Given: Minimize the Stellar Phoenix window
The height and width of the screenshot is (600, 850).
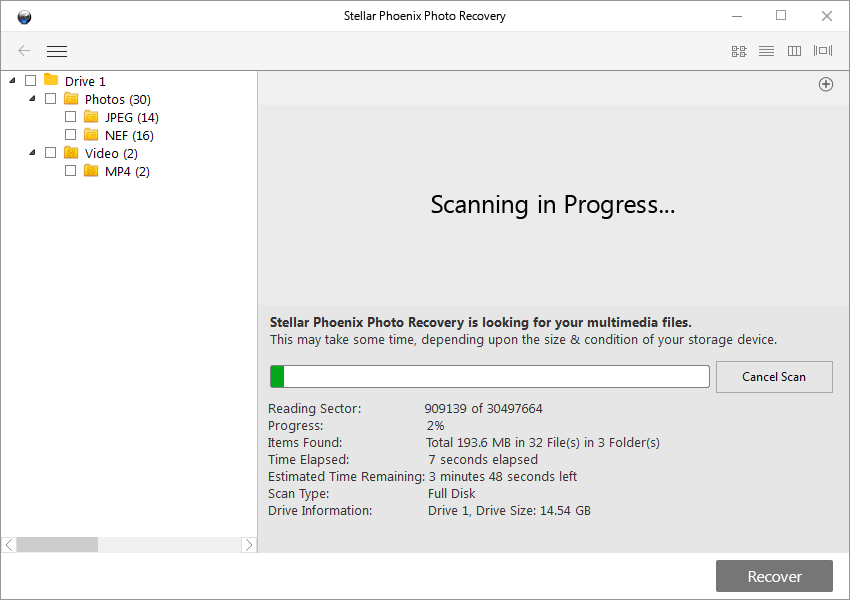Looking at the screenshot, I should (x=737, y=16).
